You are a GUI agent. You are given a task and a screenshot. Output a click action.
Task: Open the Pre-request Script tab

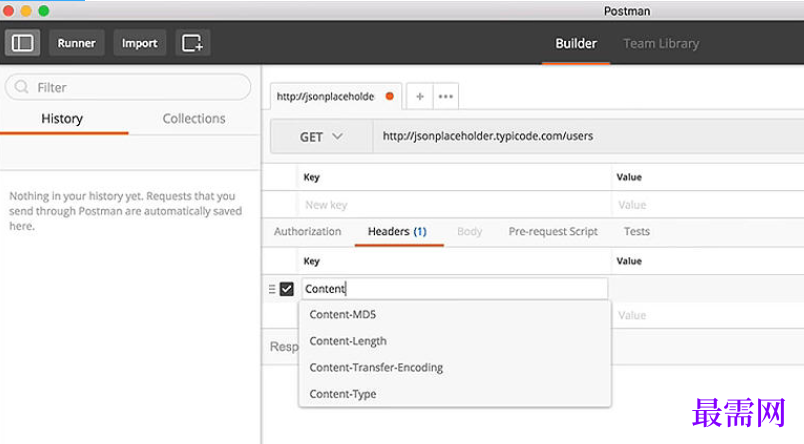[553, 232]
